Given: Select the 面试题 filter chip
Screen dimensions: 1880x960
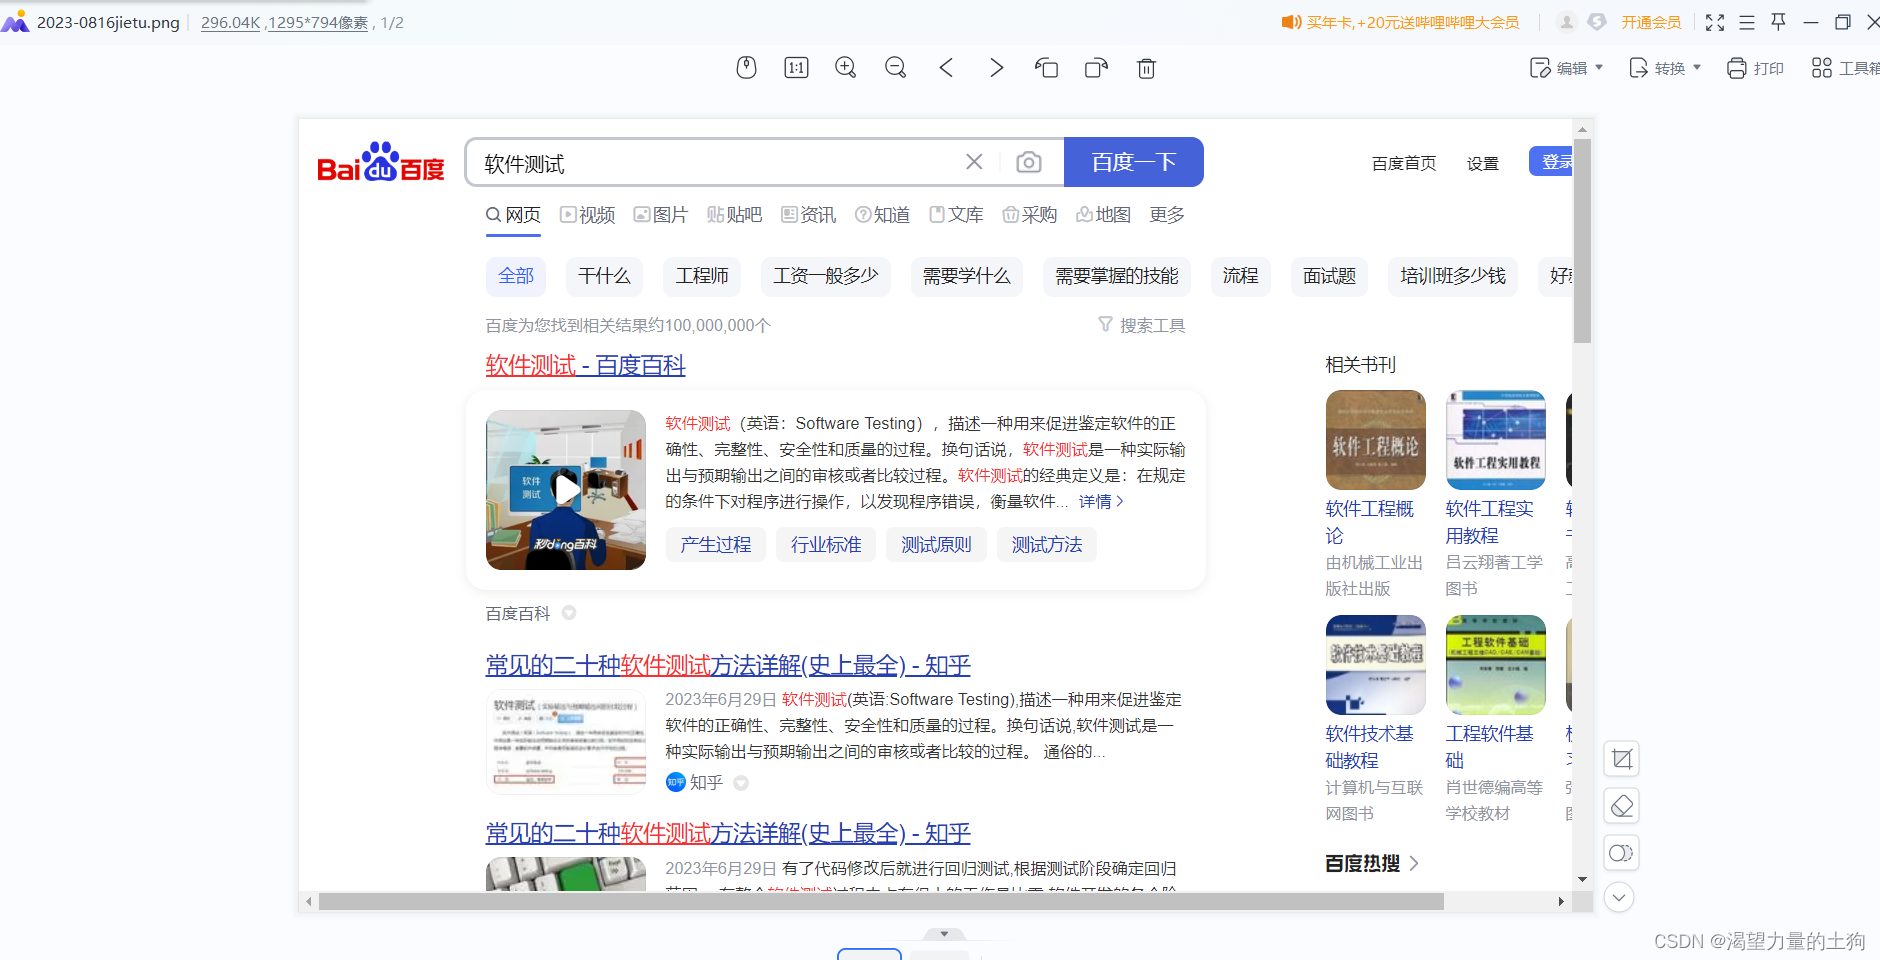Looking at the screenshot, I should [x=1329, y=276].
